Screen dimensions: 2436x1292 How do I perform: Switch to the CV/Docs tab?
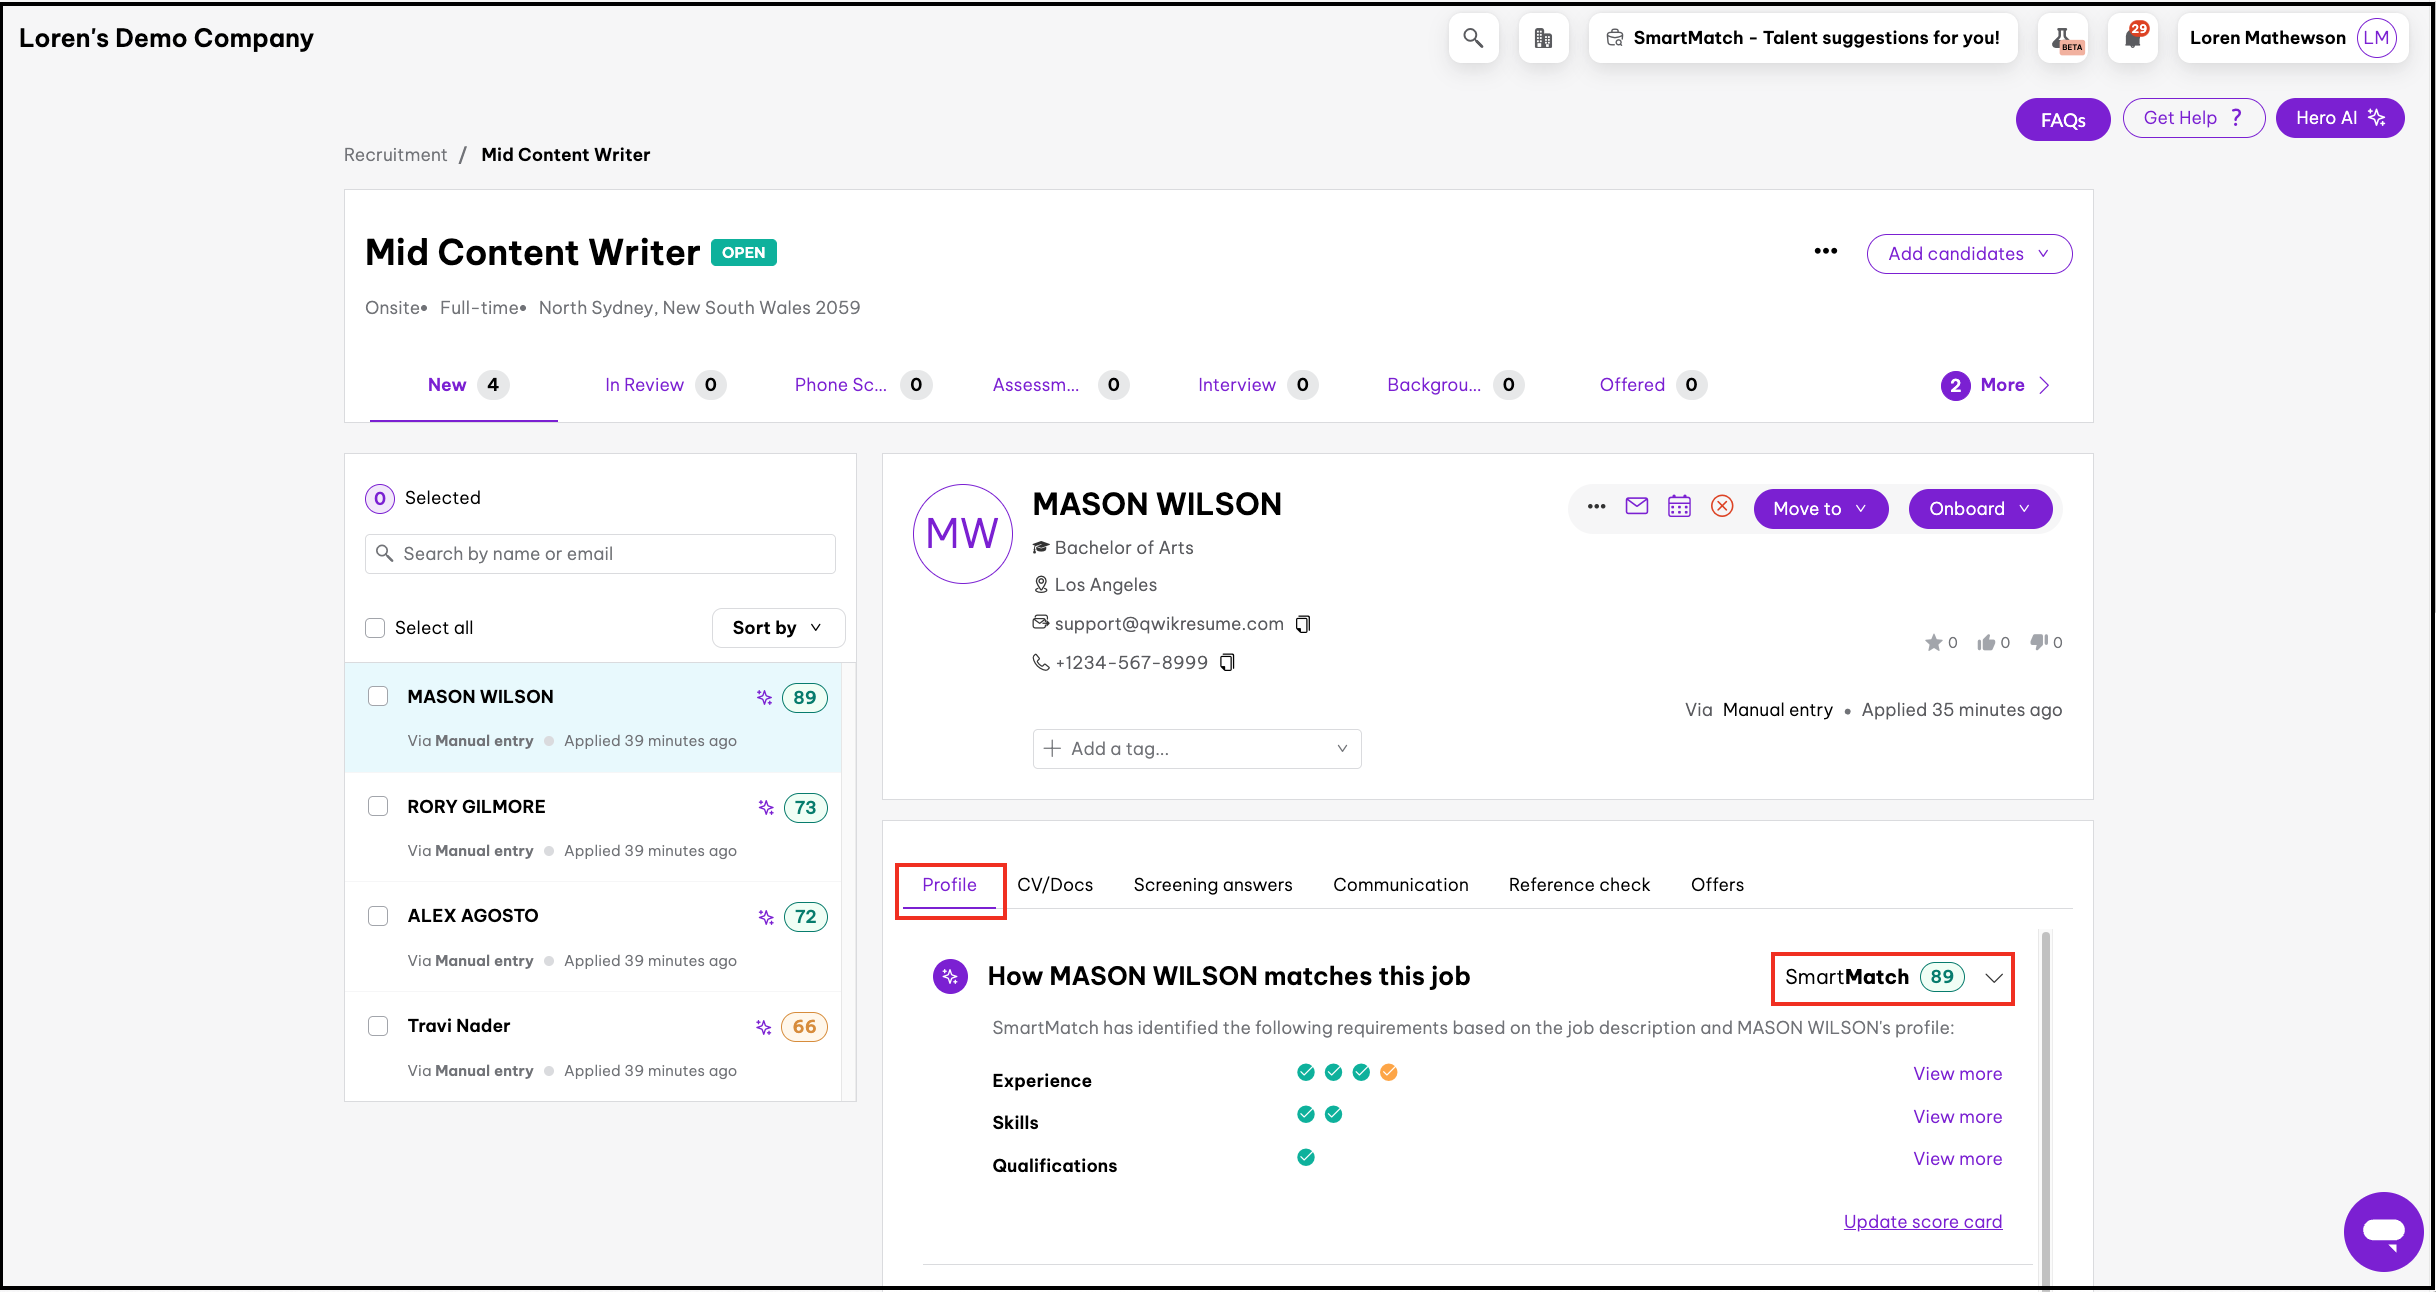pos(1054,885)
